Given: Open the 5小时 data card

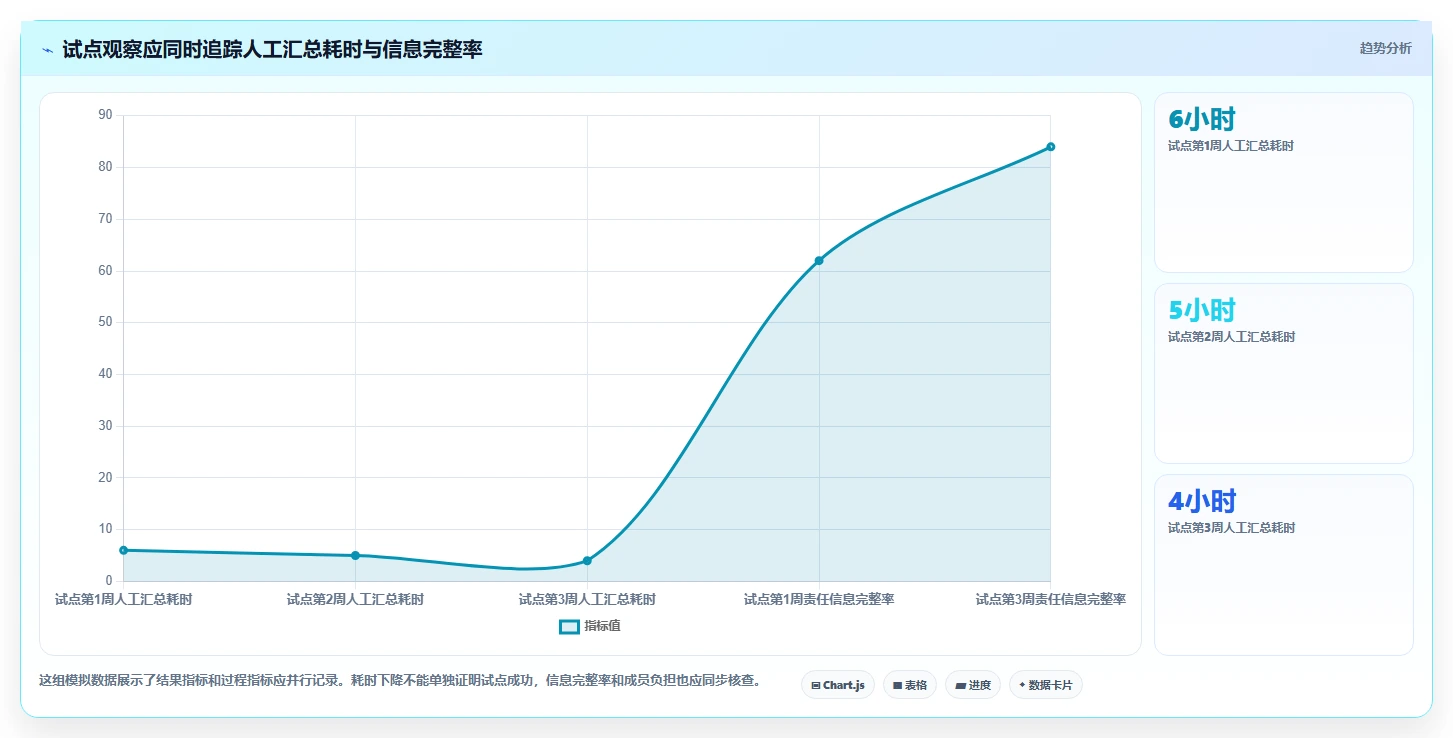Looking at the screenshot, I should point(1284,373).
